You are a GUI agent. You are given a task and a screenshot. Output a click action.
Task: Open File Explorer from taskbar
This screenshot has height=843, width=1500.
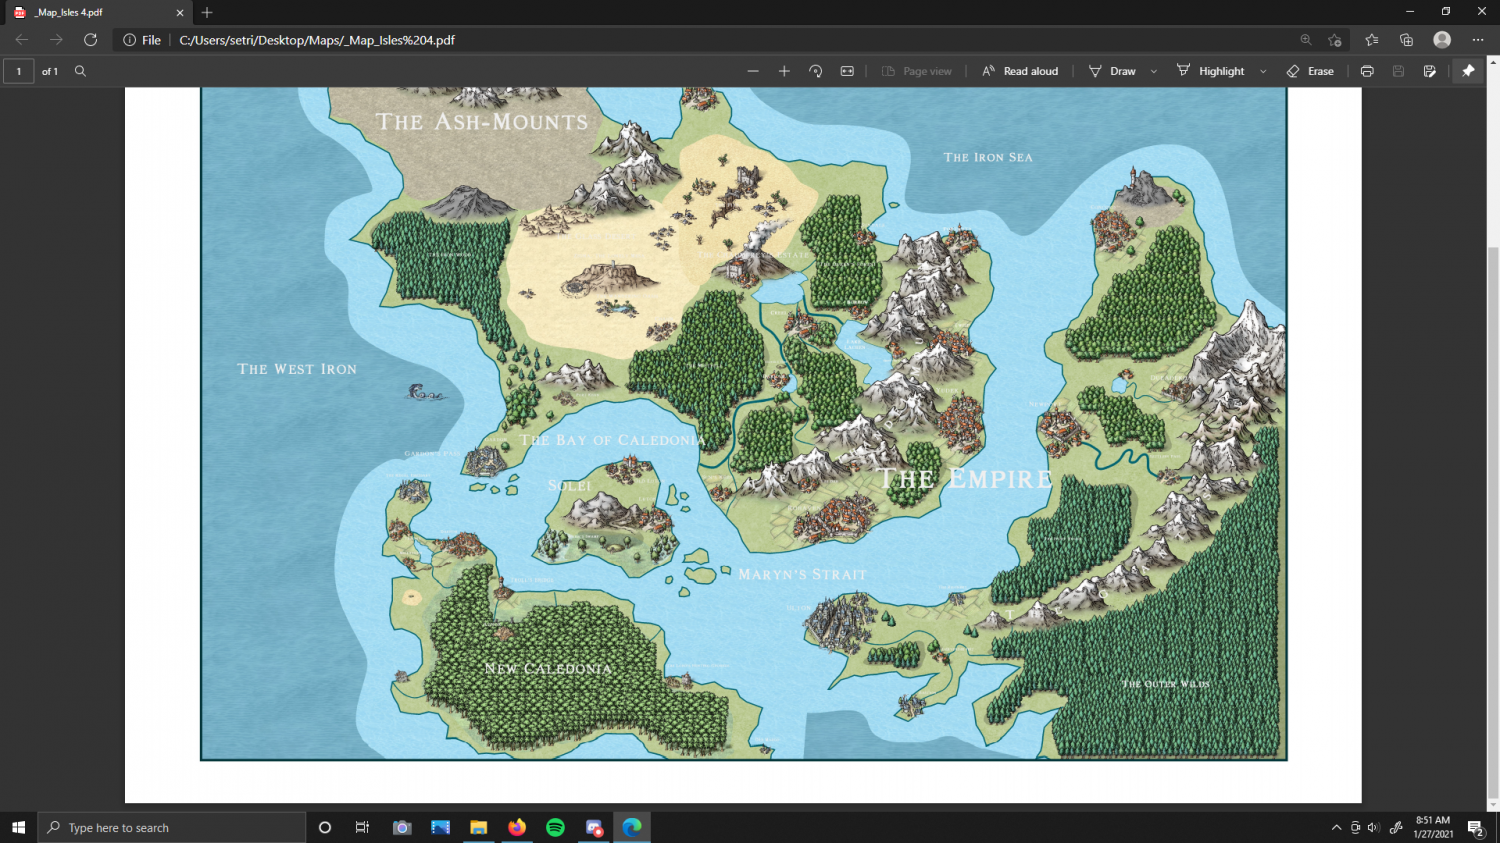click(x=479, y=827)
